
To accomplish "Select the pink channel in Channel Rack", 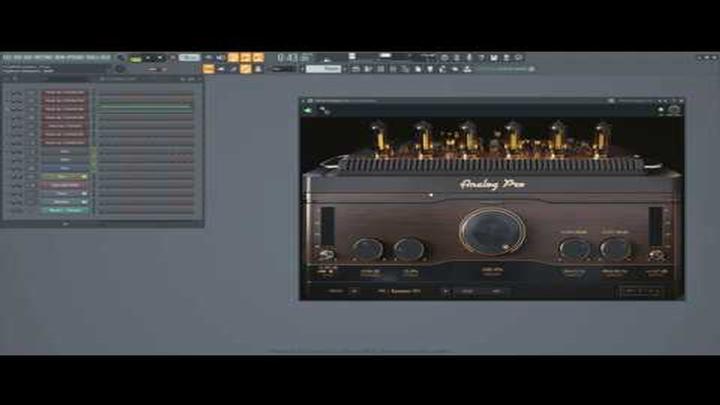I will coord(65,185).
